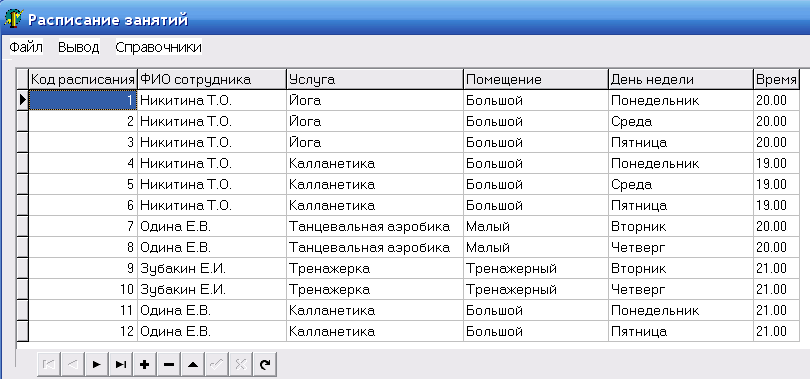Click the День недели column header
Image resolution: width=810 pixels, height=379 pixels.
[681, 79]
